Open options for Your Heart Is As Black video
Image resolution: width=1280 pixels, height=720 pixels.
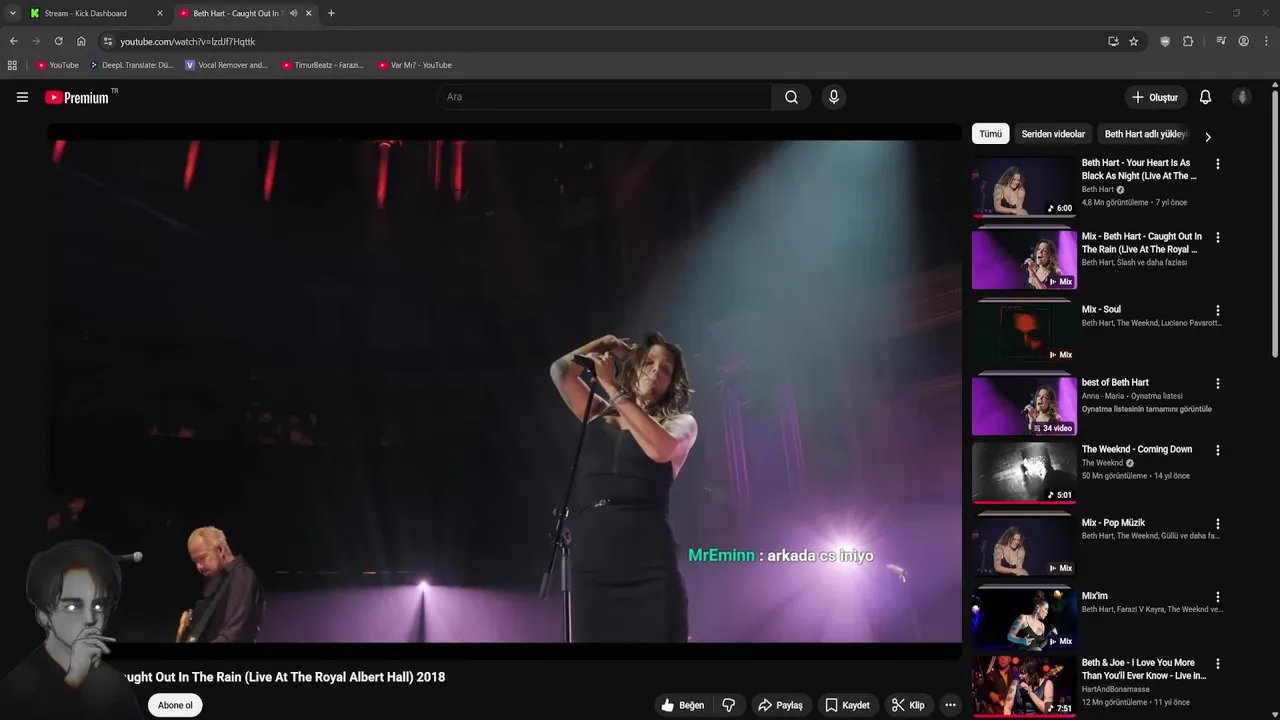(1217, 164)
